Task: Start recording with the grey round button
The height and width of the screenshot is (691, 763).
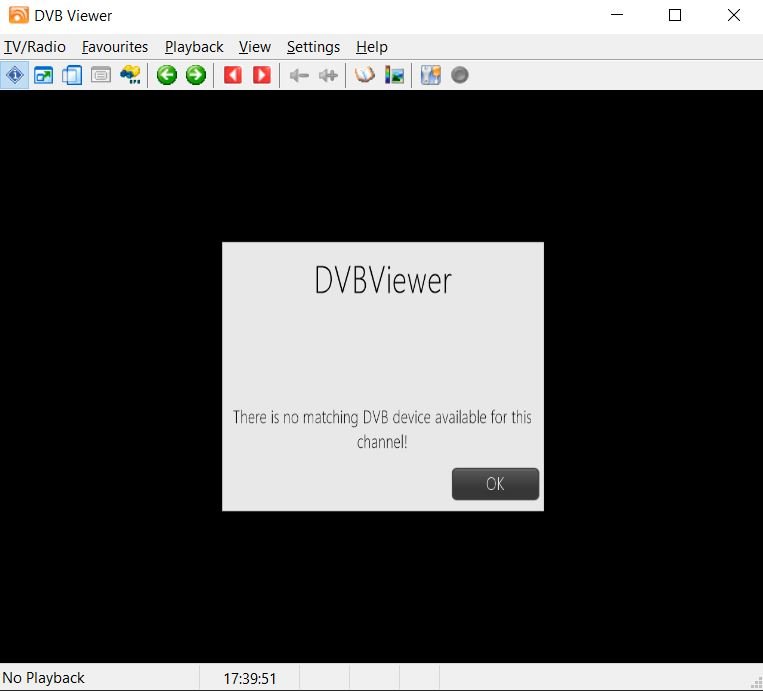Action: point(460,75)
